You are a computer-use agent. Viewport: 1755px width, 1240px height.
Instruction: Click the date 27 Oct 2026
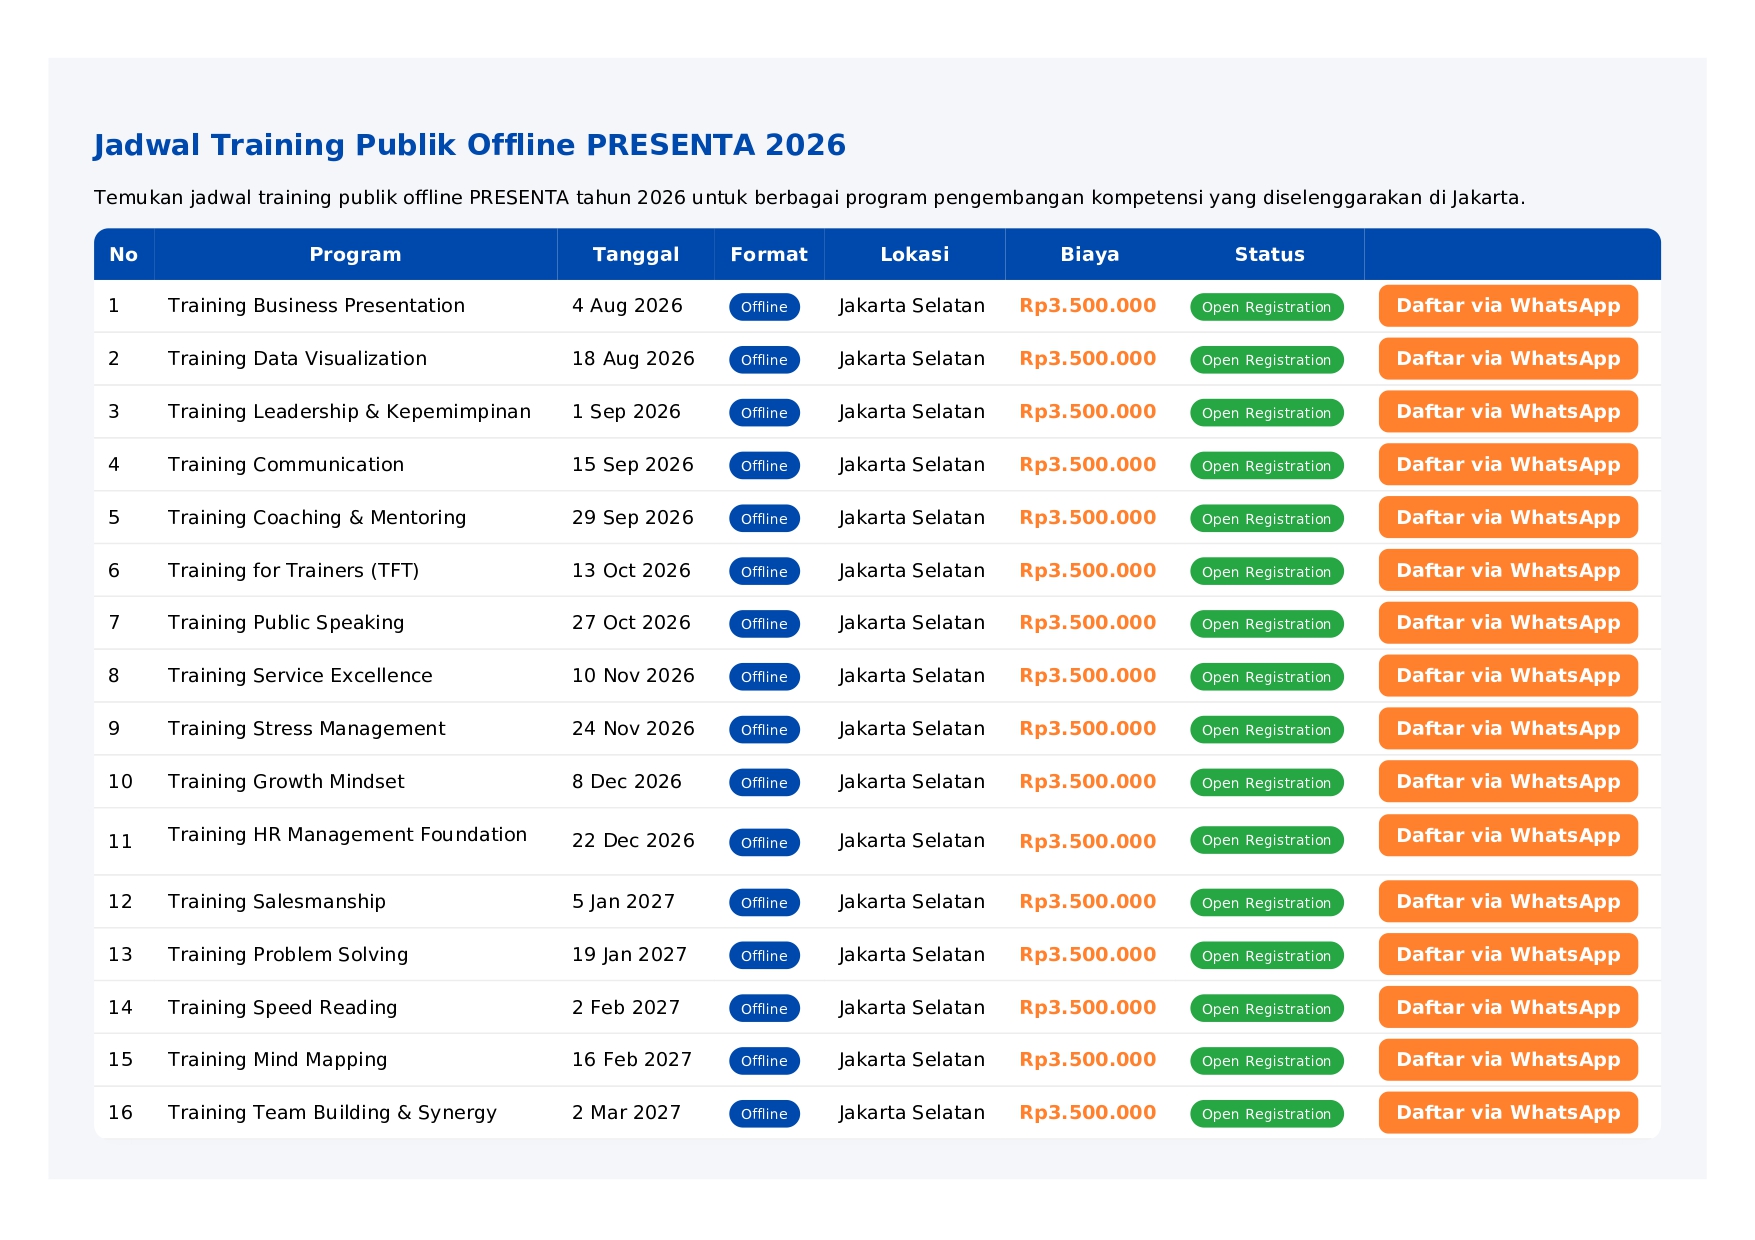tap(631, 623)
